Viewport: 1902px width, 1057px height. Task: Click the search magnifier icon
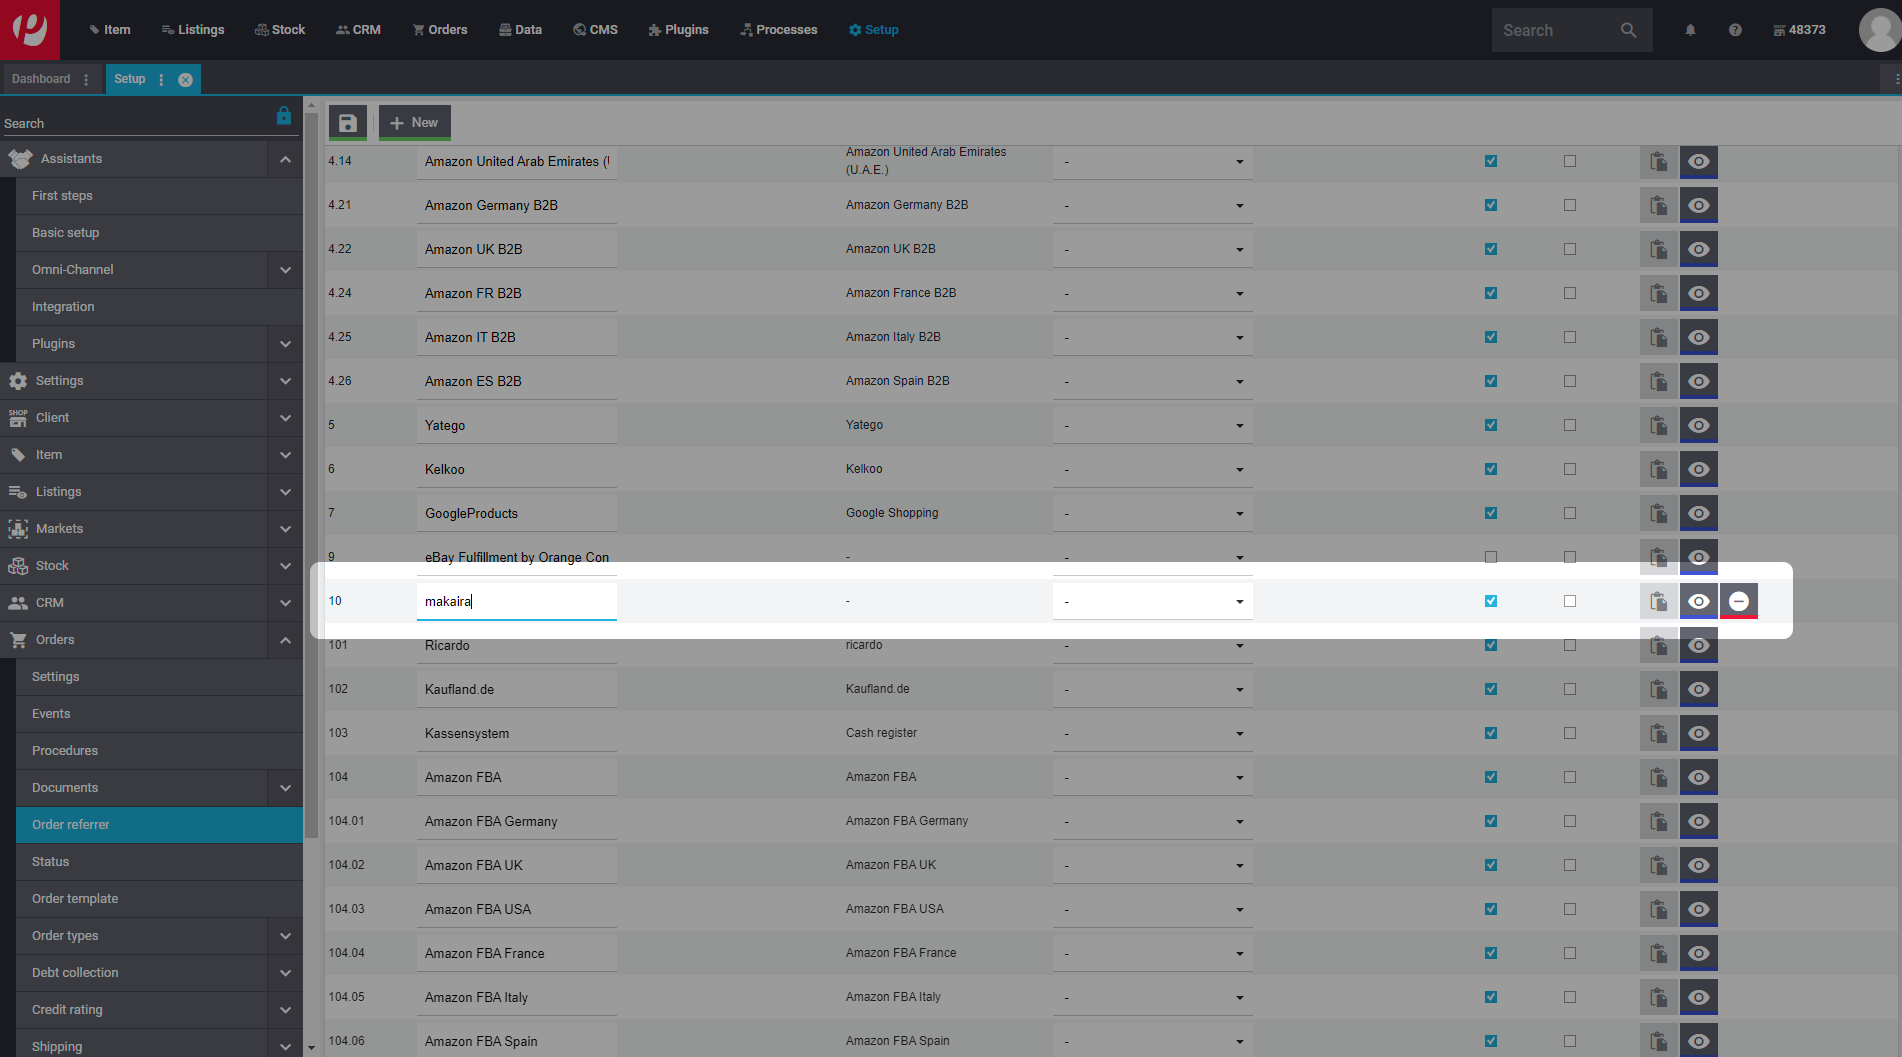(x=1628, y=30)
